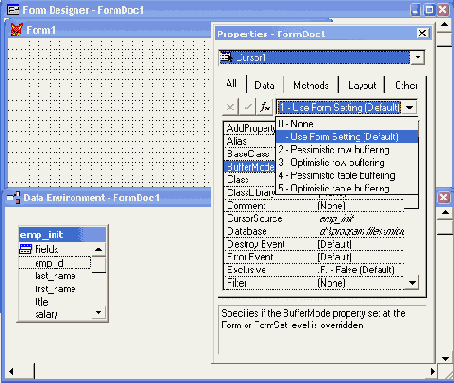Click the Fields icon in emp_init table
Screen dimensions: 454x383
tap(26, 249)
